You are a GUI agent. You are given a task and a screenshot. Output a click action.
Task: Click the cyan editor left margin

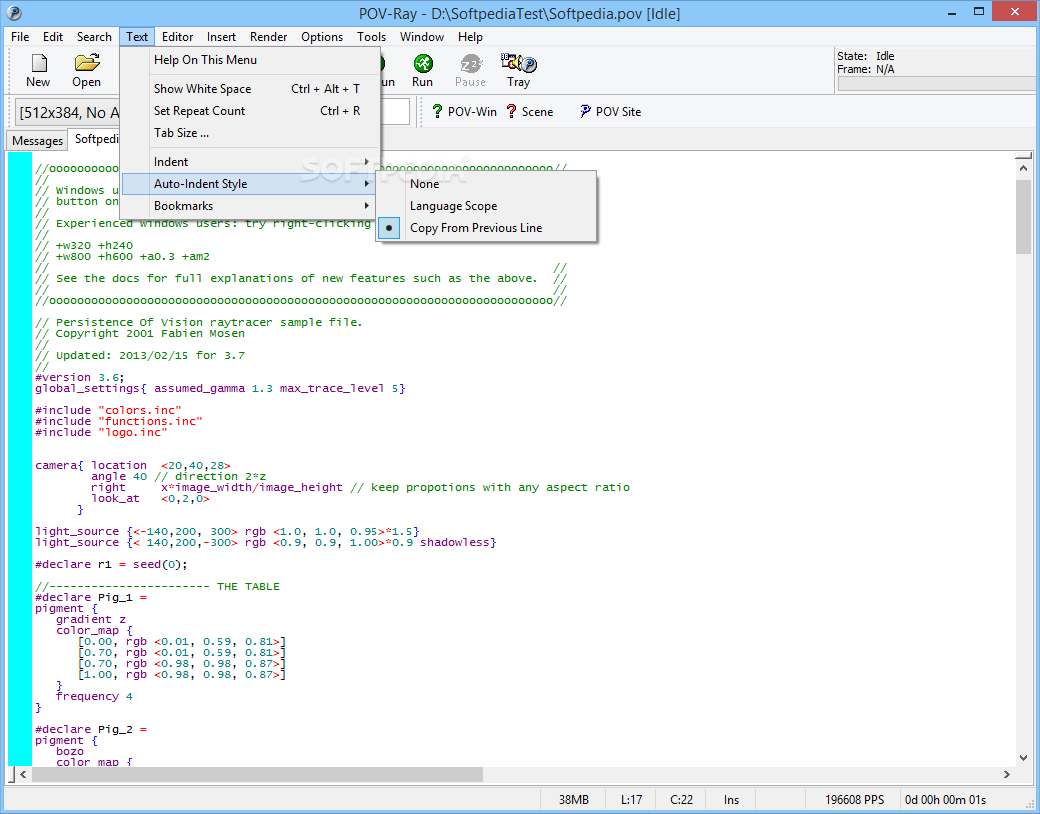[19, 458]
